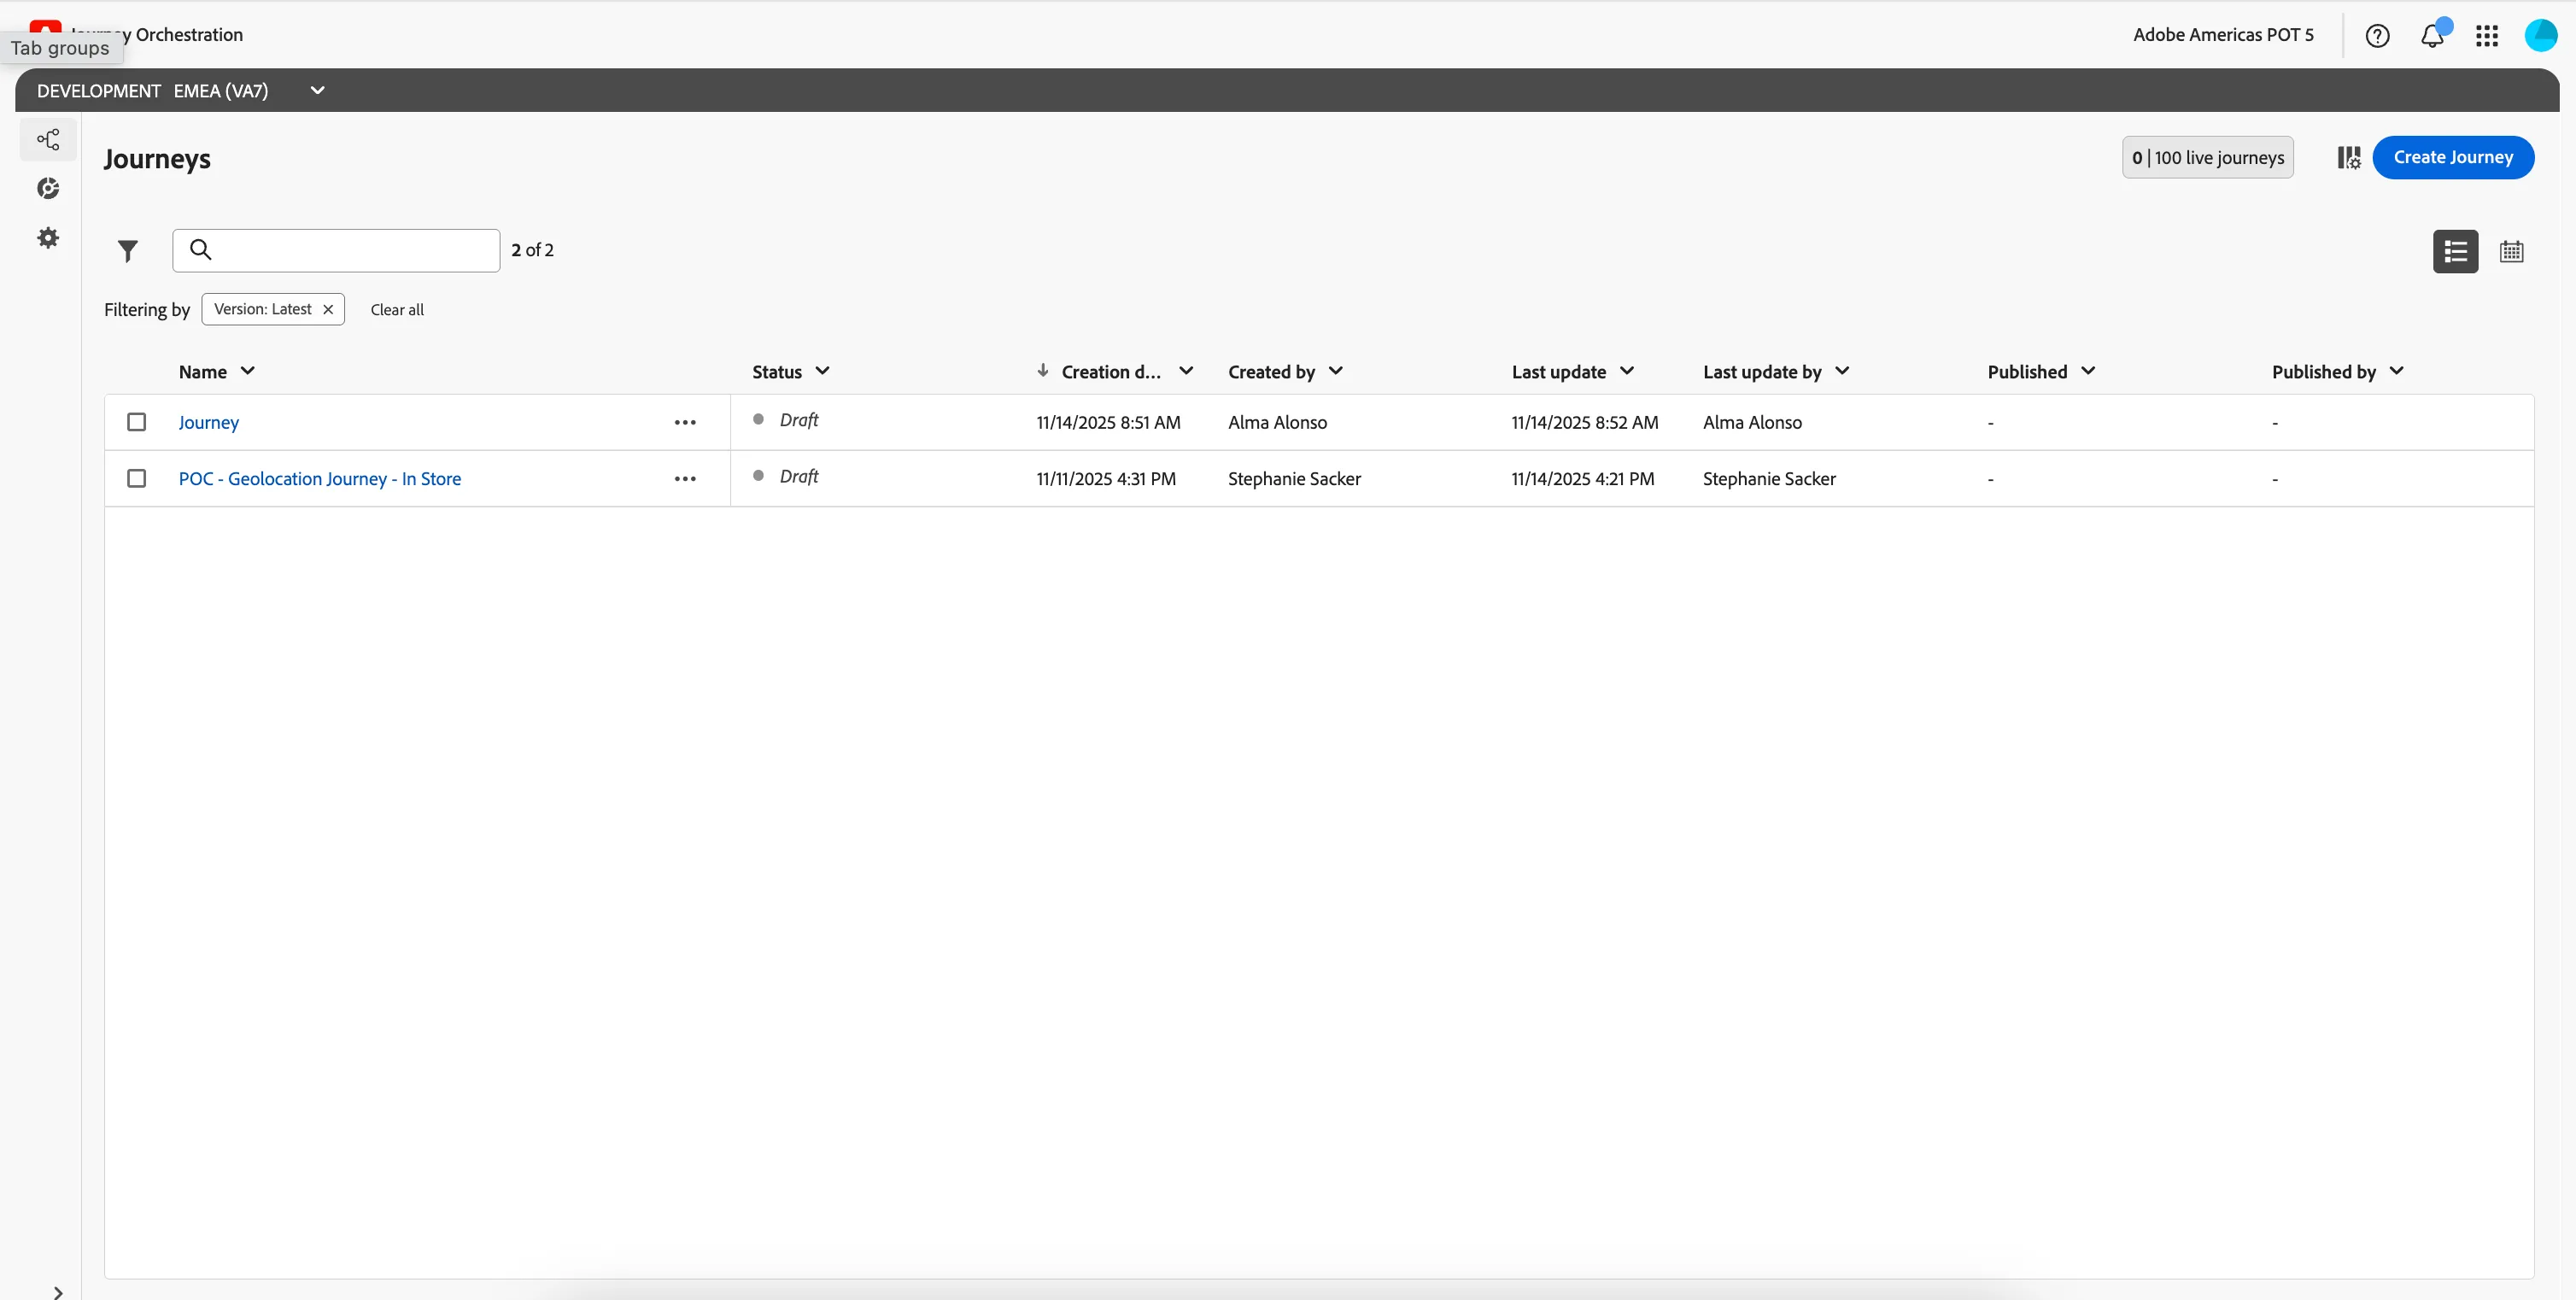Switch to calendar view
This screenshot has width=2576, height=1300.
coord(2511,251)
